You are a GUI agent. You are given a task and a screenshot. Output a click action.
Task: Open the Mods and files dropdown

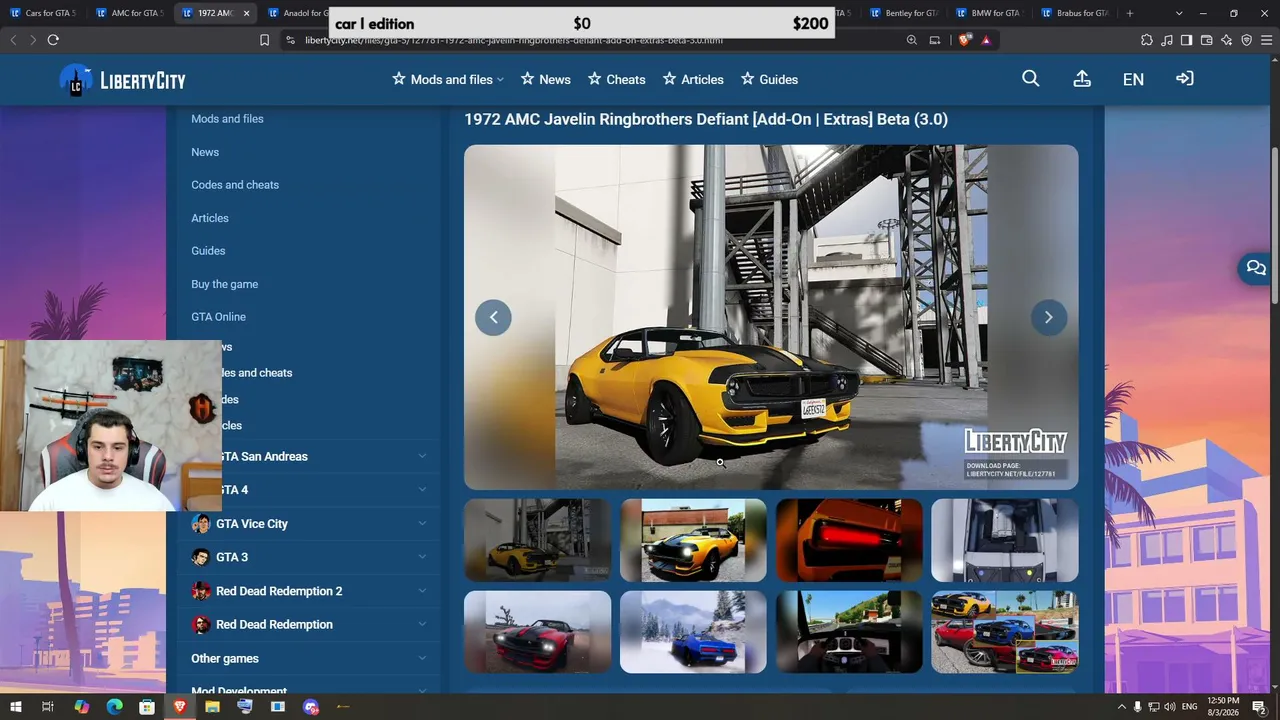click(448, 79)
